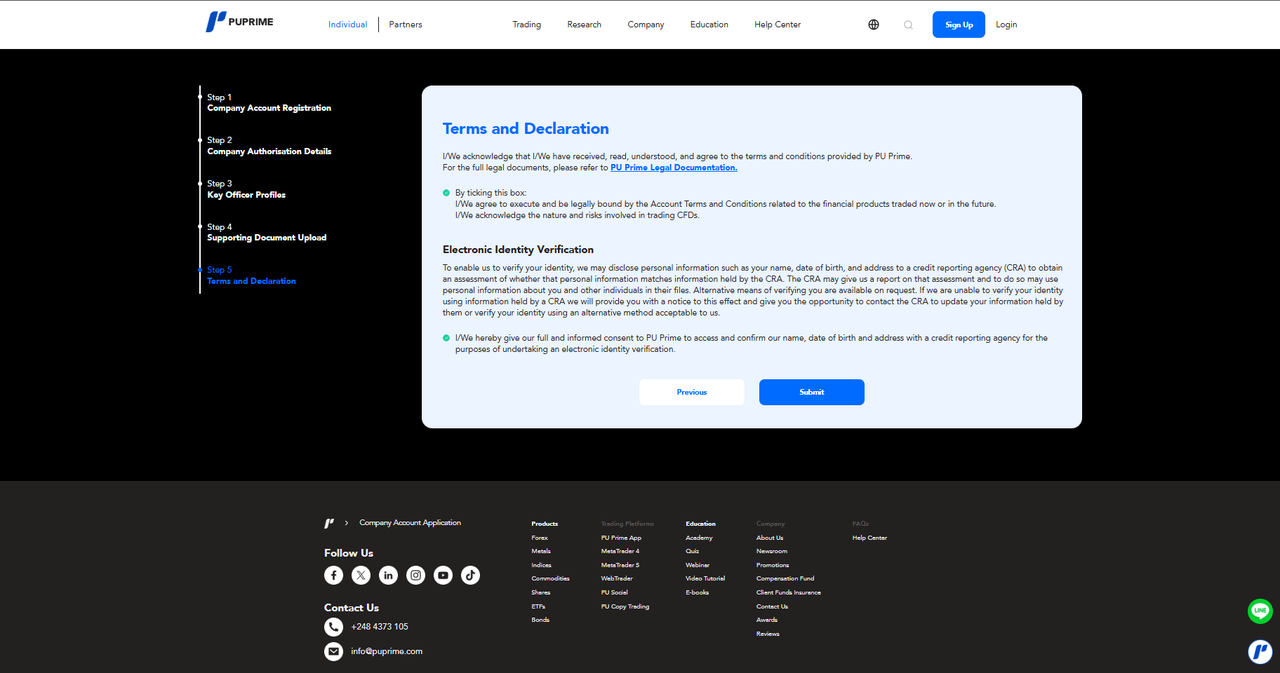The width and height of the screenshot is (1280, 673).
Task: Expand the Research menu
Action: tap(584, 25)
